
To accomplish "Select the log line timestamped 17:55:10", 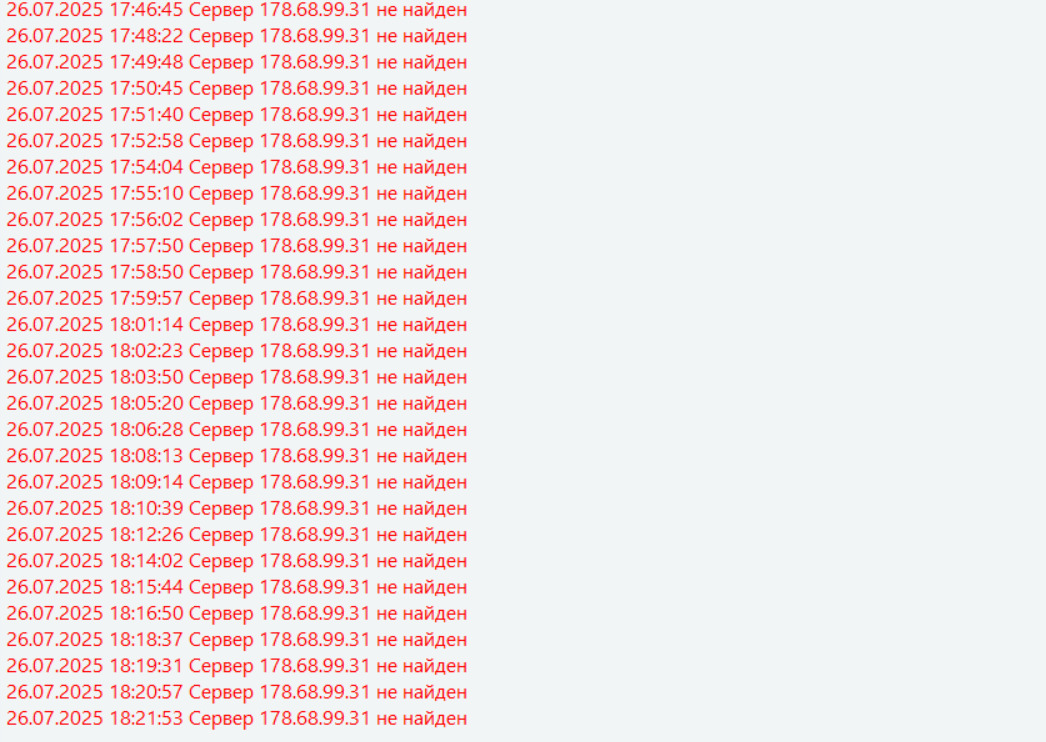I will pos(237,194).
